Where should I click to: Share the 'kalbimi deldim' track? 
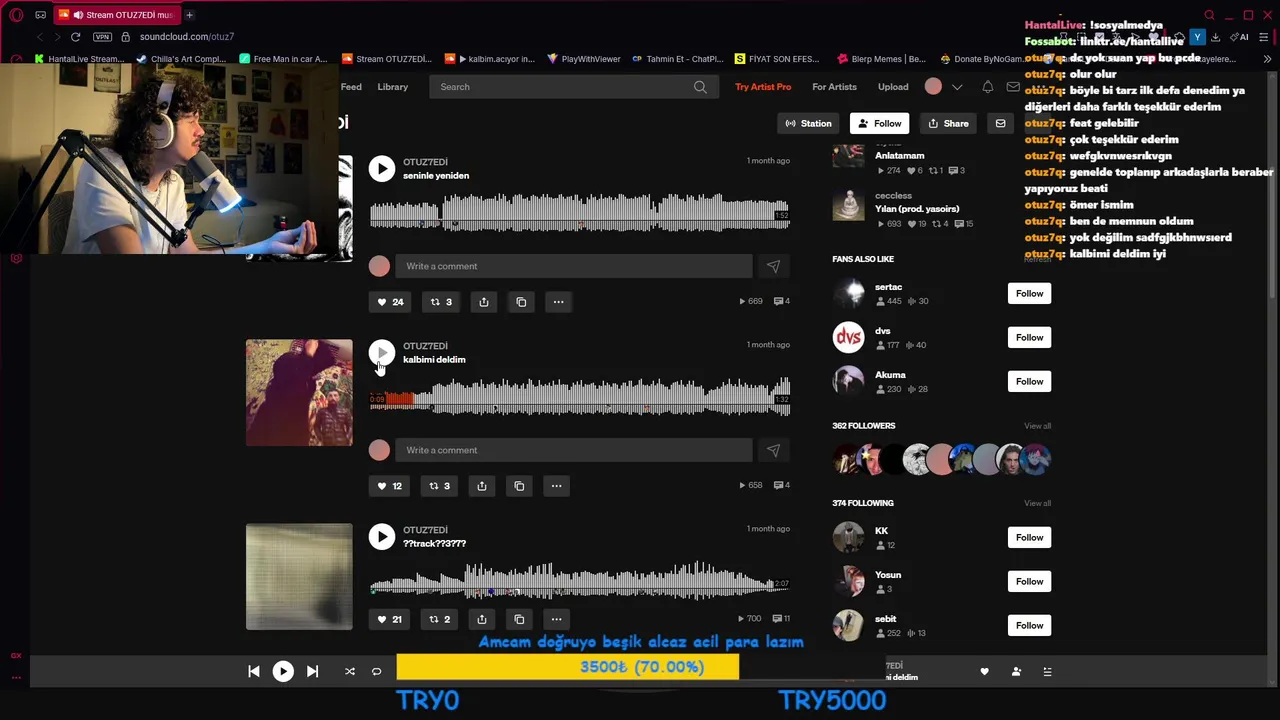tap(482, 486)
